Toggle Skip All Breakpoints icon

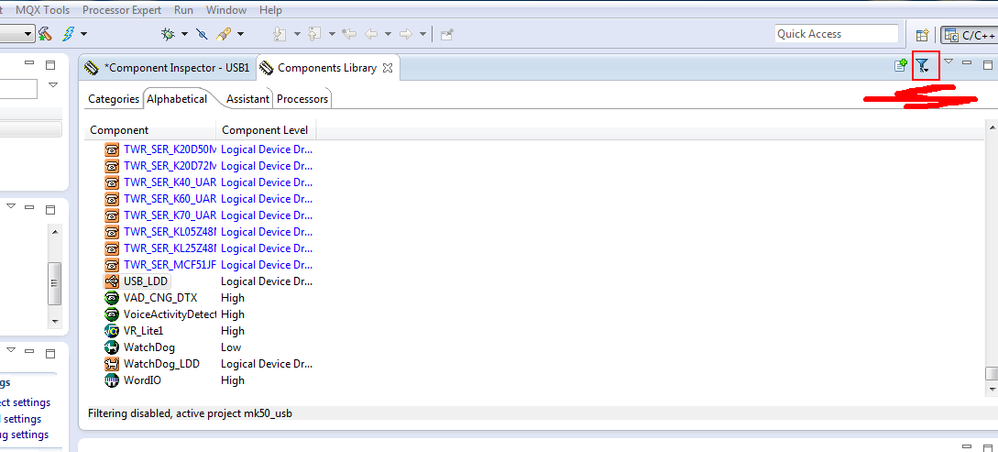point(202,34)
